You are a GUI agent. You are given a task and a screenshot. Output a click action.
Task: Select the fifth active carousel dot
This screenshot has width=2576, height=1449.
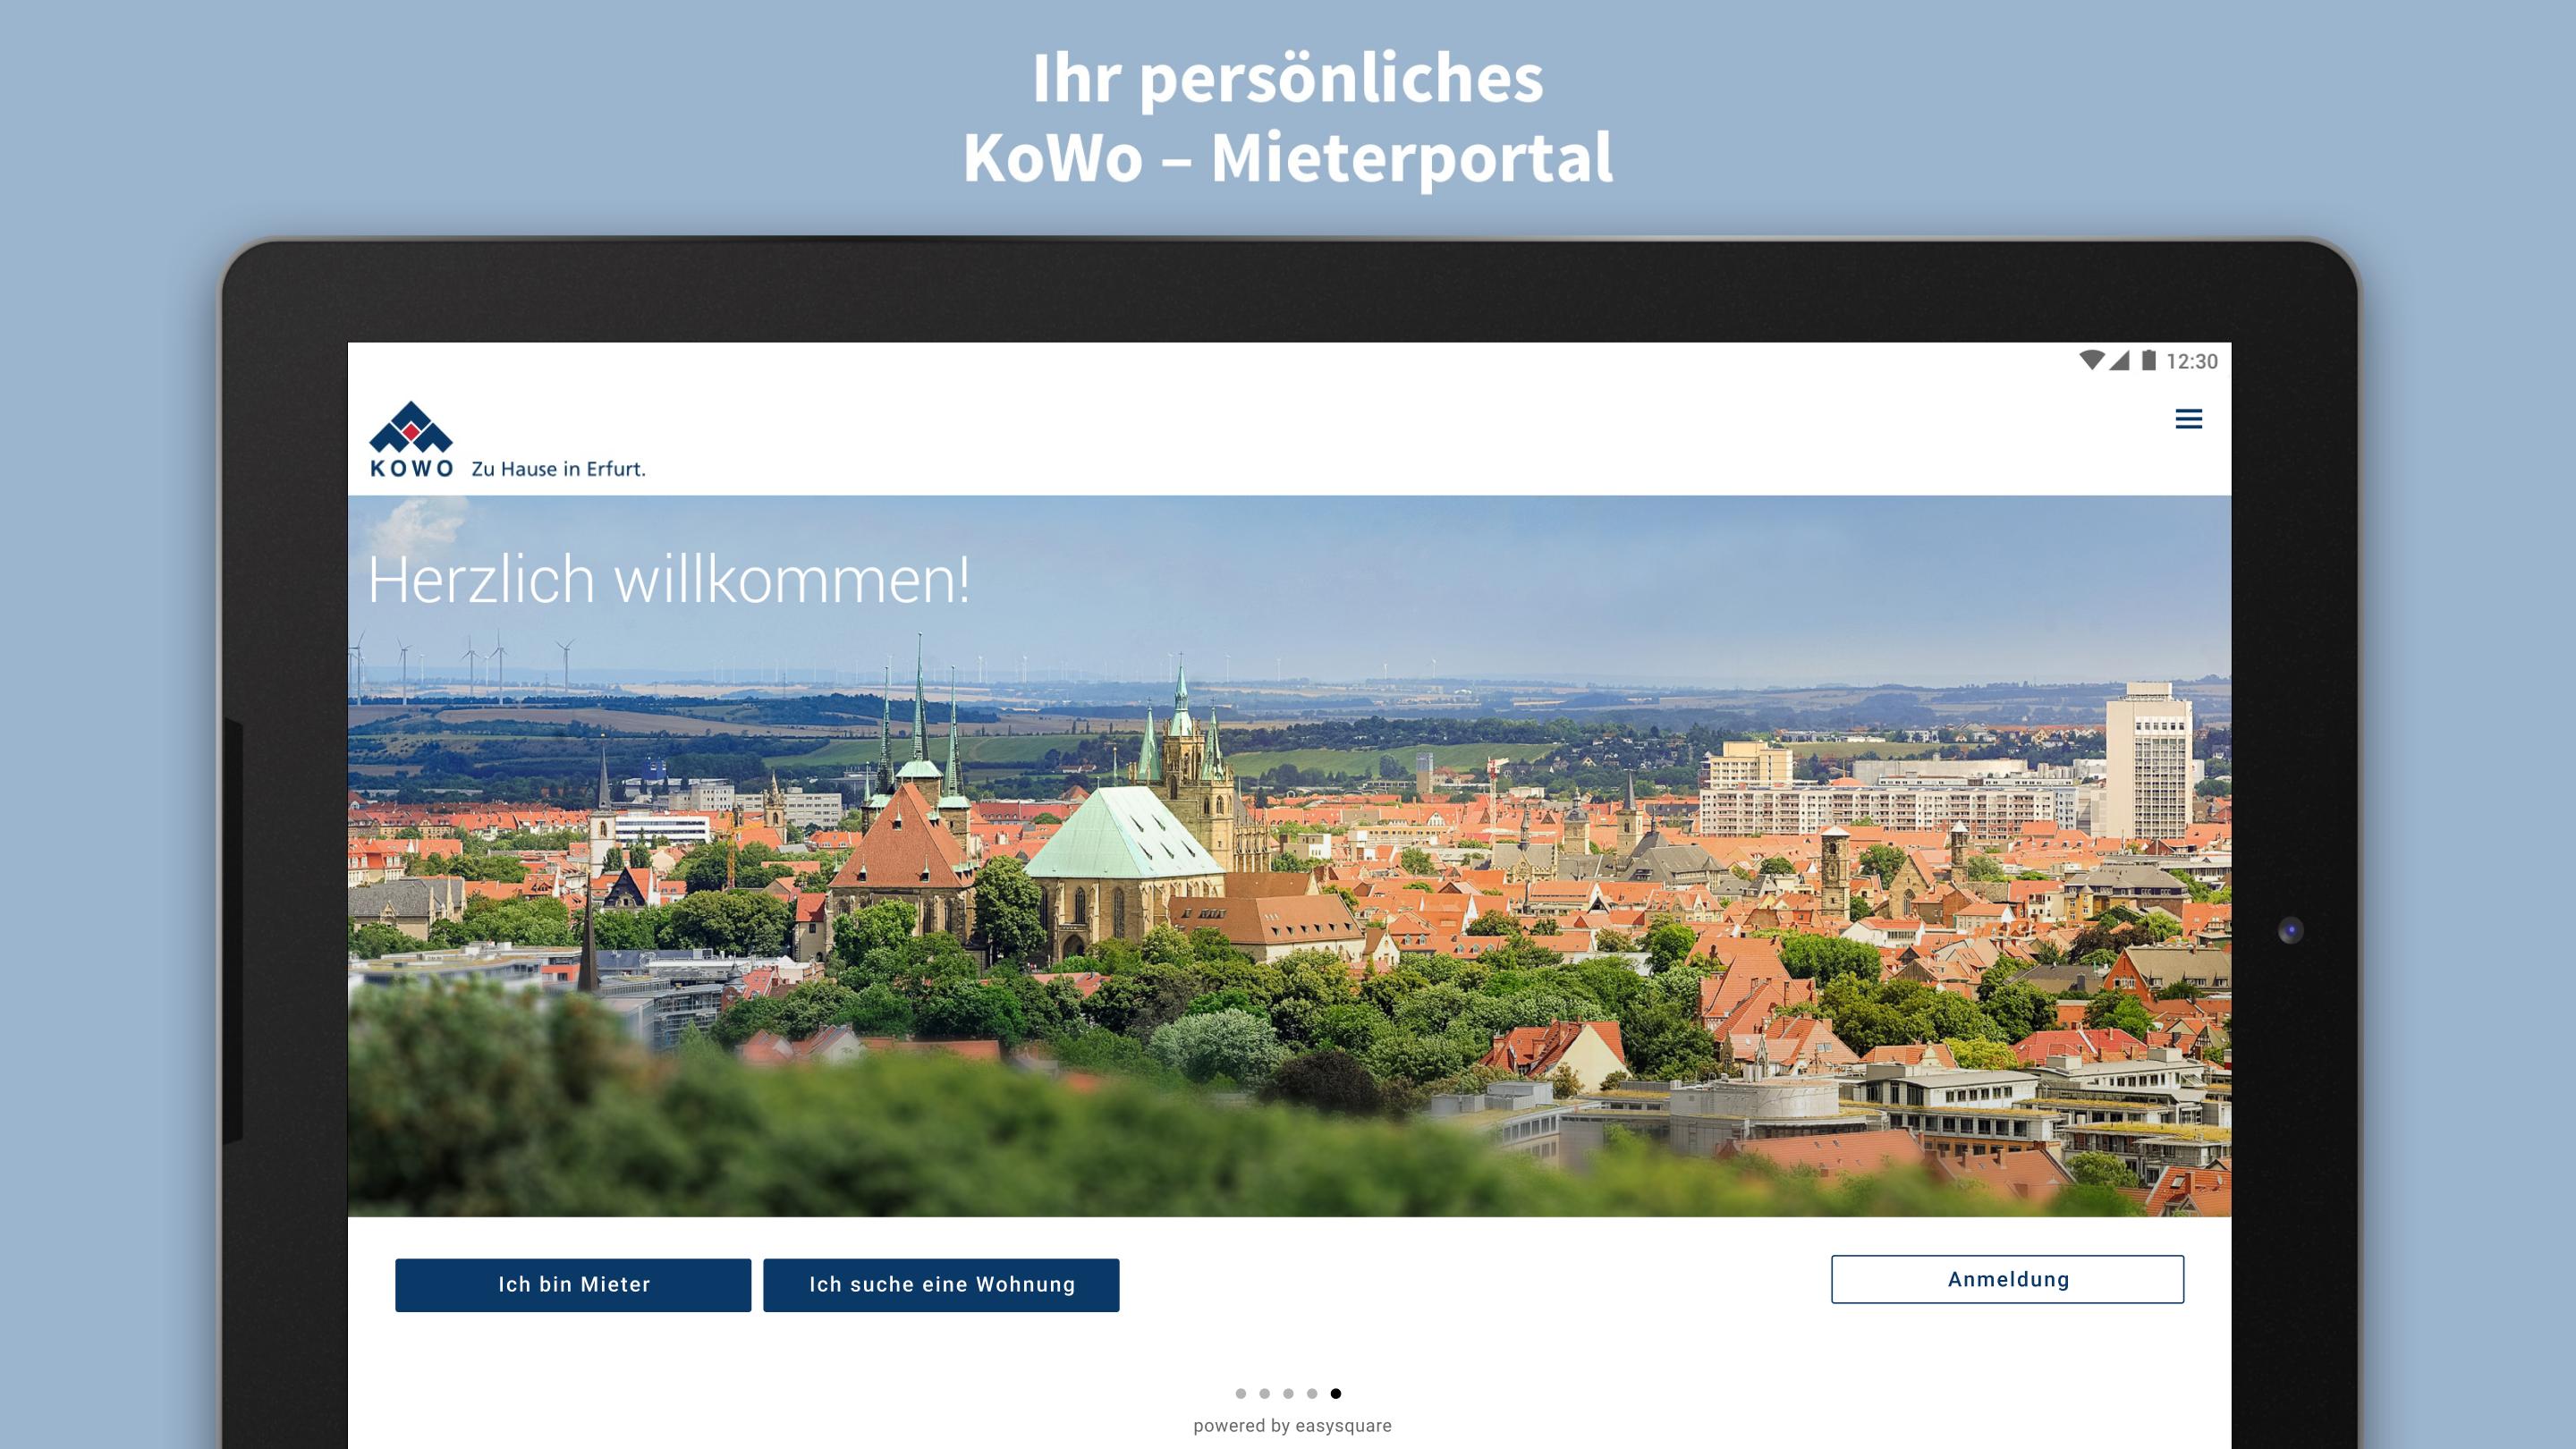tap(1336, 1393)
